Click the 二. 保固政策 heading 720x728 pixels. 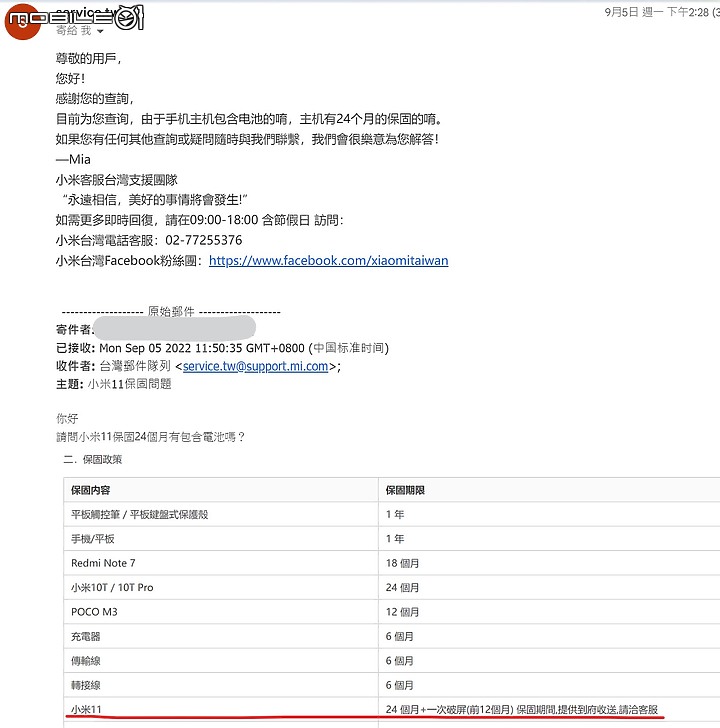(93, 459)
